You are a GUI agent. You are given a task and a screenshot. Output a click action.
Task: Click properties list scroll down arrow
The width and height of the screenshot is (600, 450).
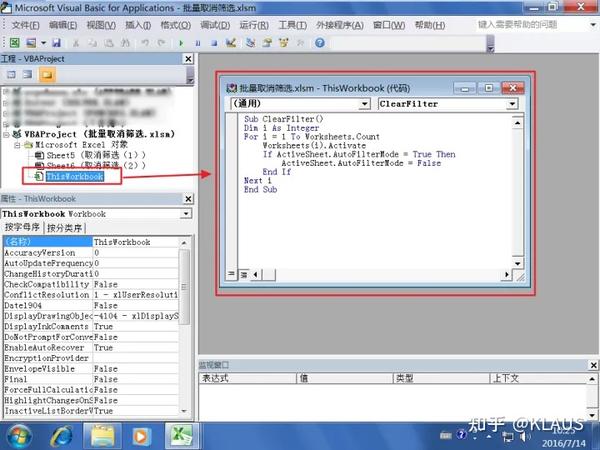pos(184,411)
